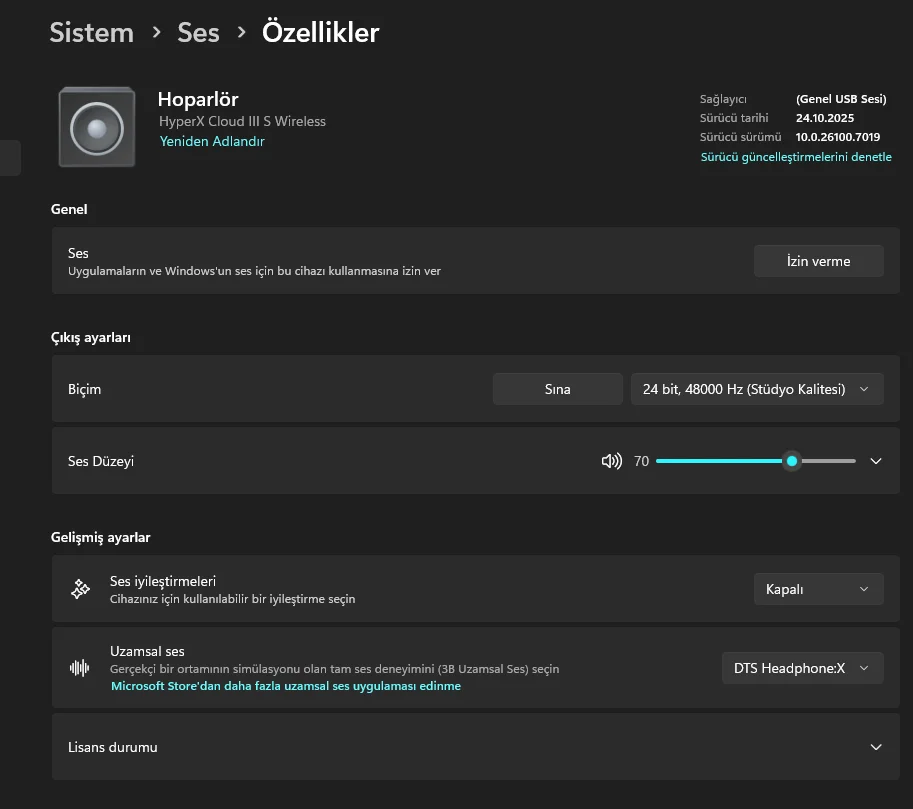
Task: Expand the Ses Düzeyi volume row chevron
Action: pos(876,461)
